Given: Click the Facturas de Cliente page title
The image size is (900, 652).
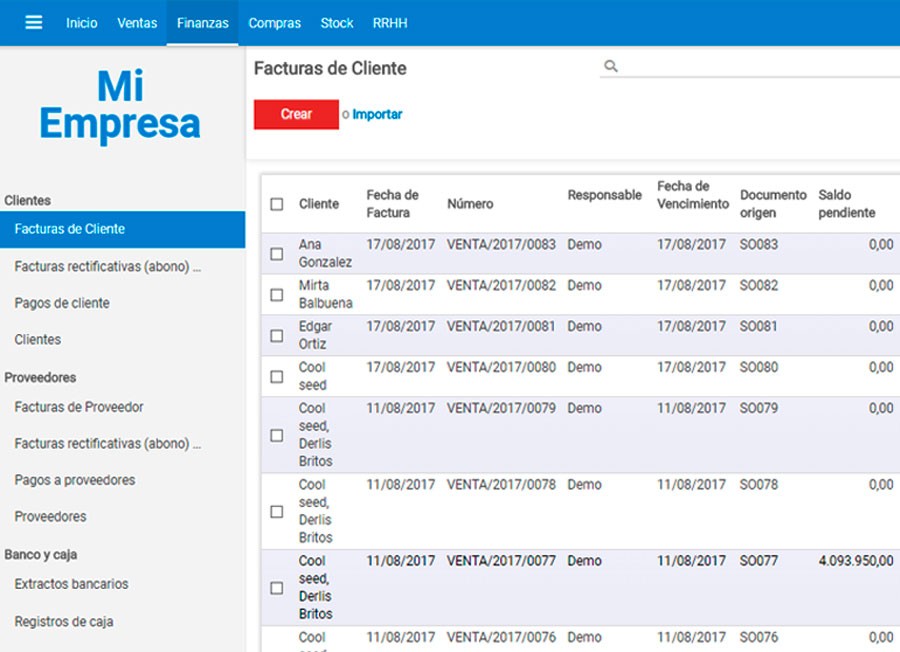Looking at the screenshot, I should (330, 68).
